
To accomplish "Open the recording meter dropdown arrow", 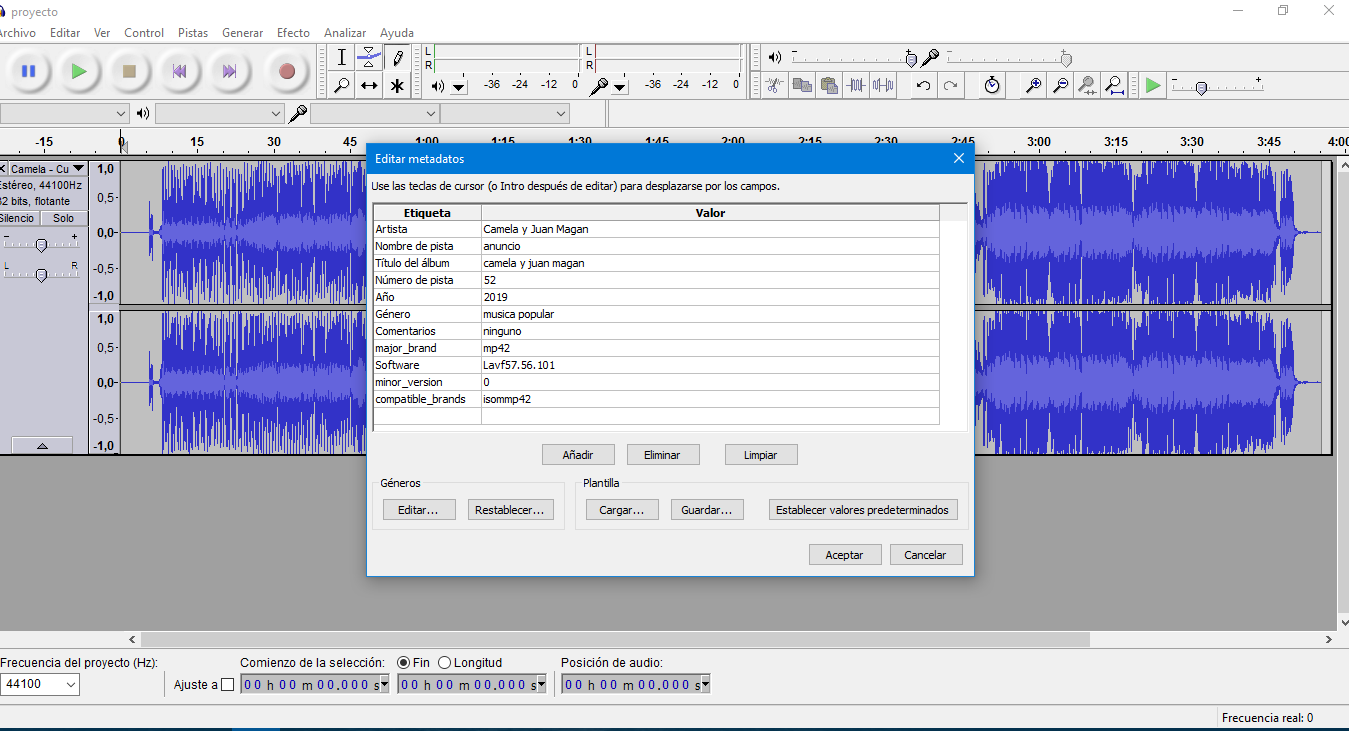I will [x=620, y=87].
